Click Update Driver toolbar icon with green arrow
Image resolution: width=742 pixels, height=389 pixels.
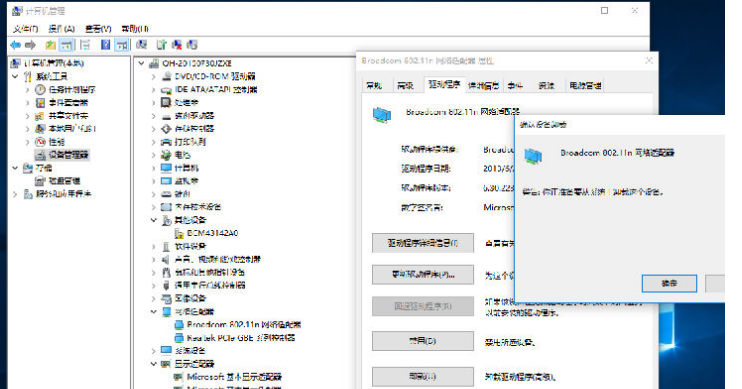pos(162,45)
